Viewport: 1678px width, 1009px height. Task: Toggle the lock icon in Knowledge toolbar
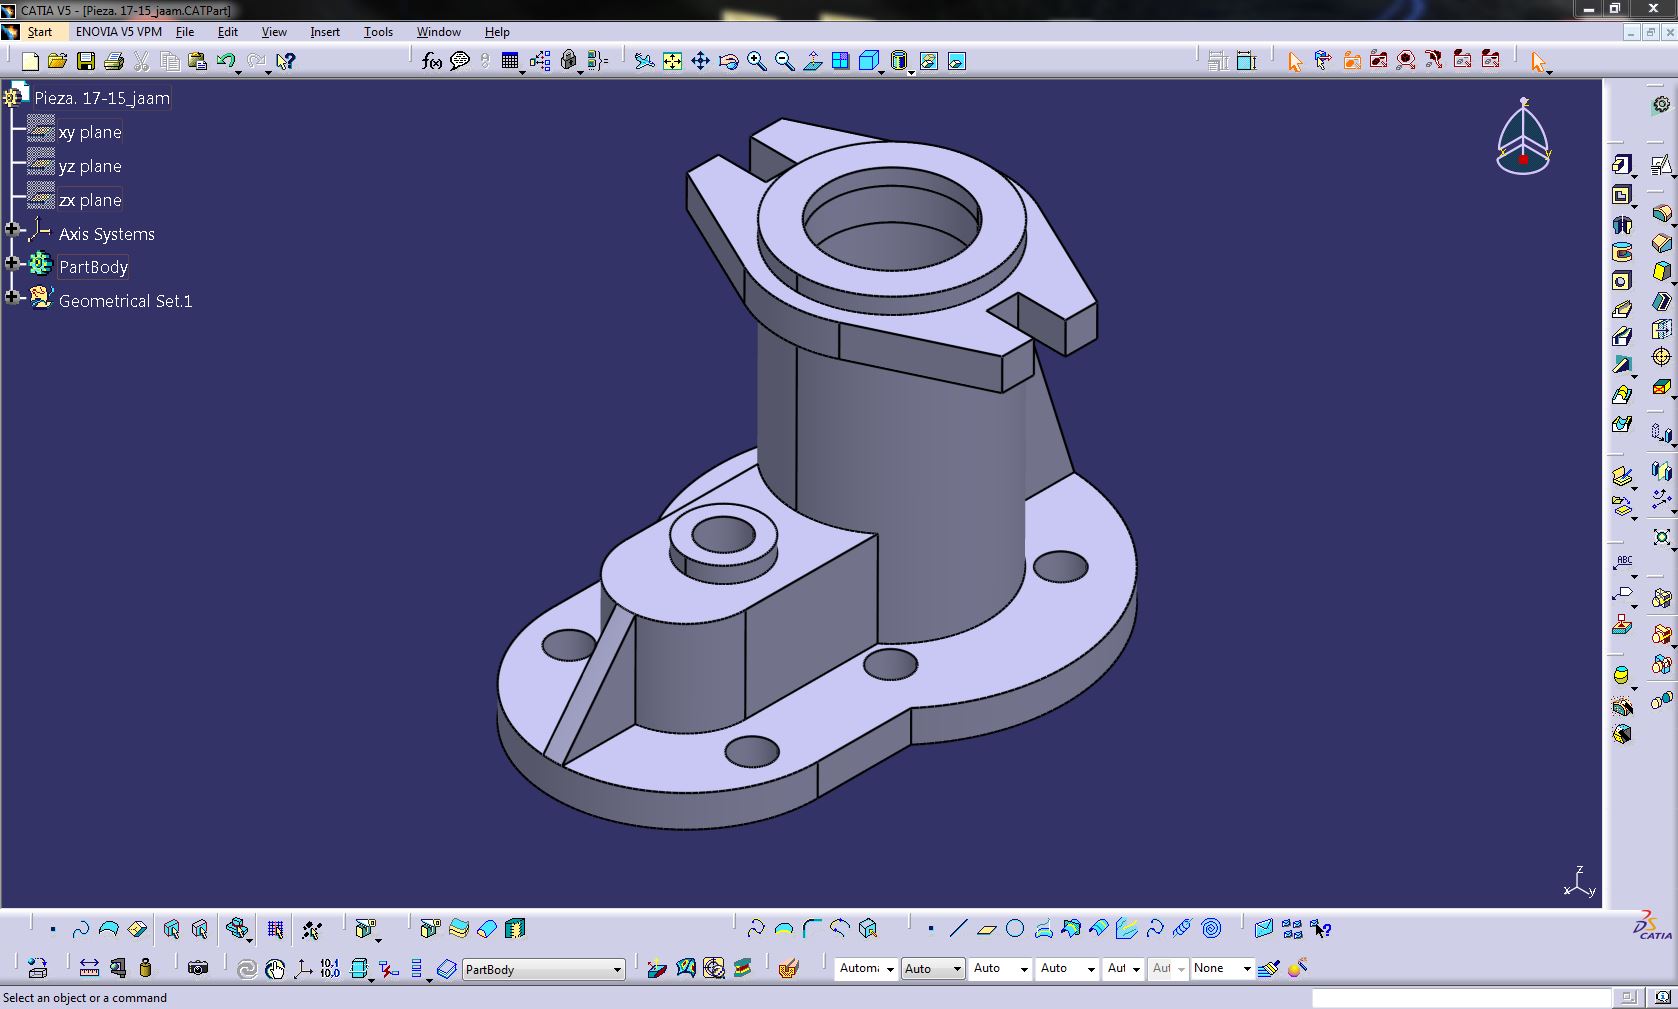tap(569, 61)
